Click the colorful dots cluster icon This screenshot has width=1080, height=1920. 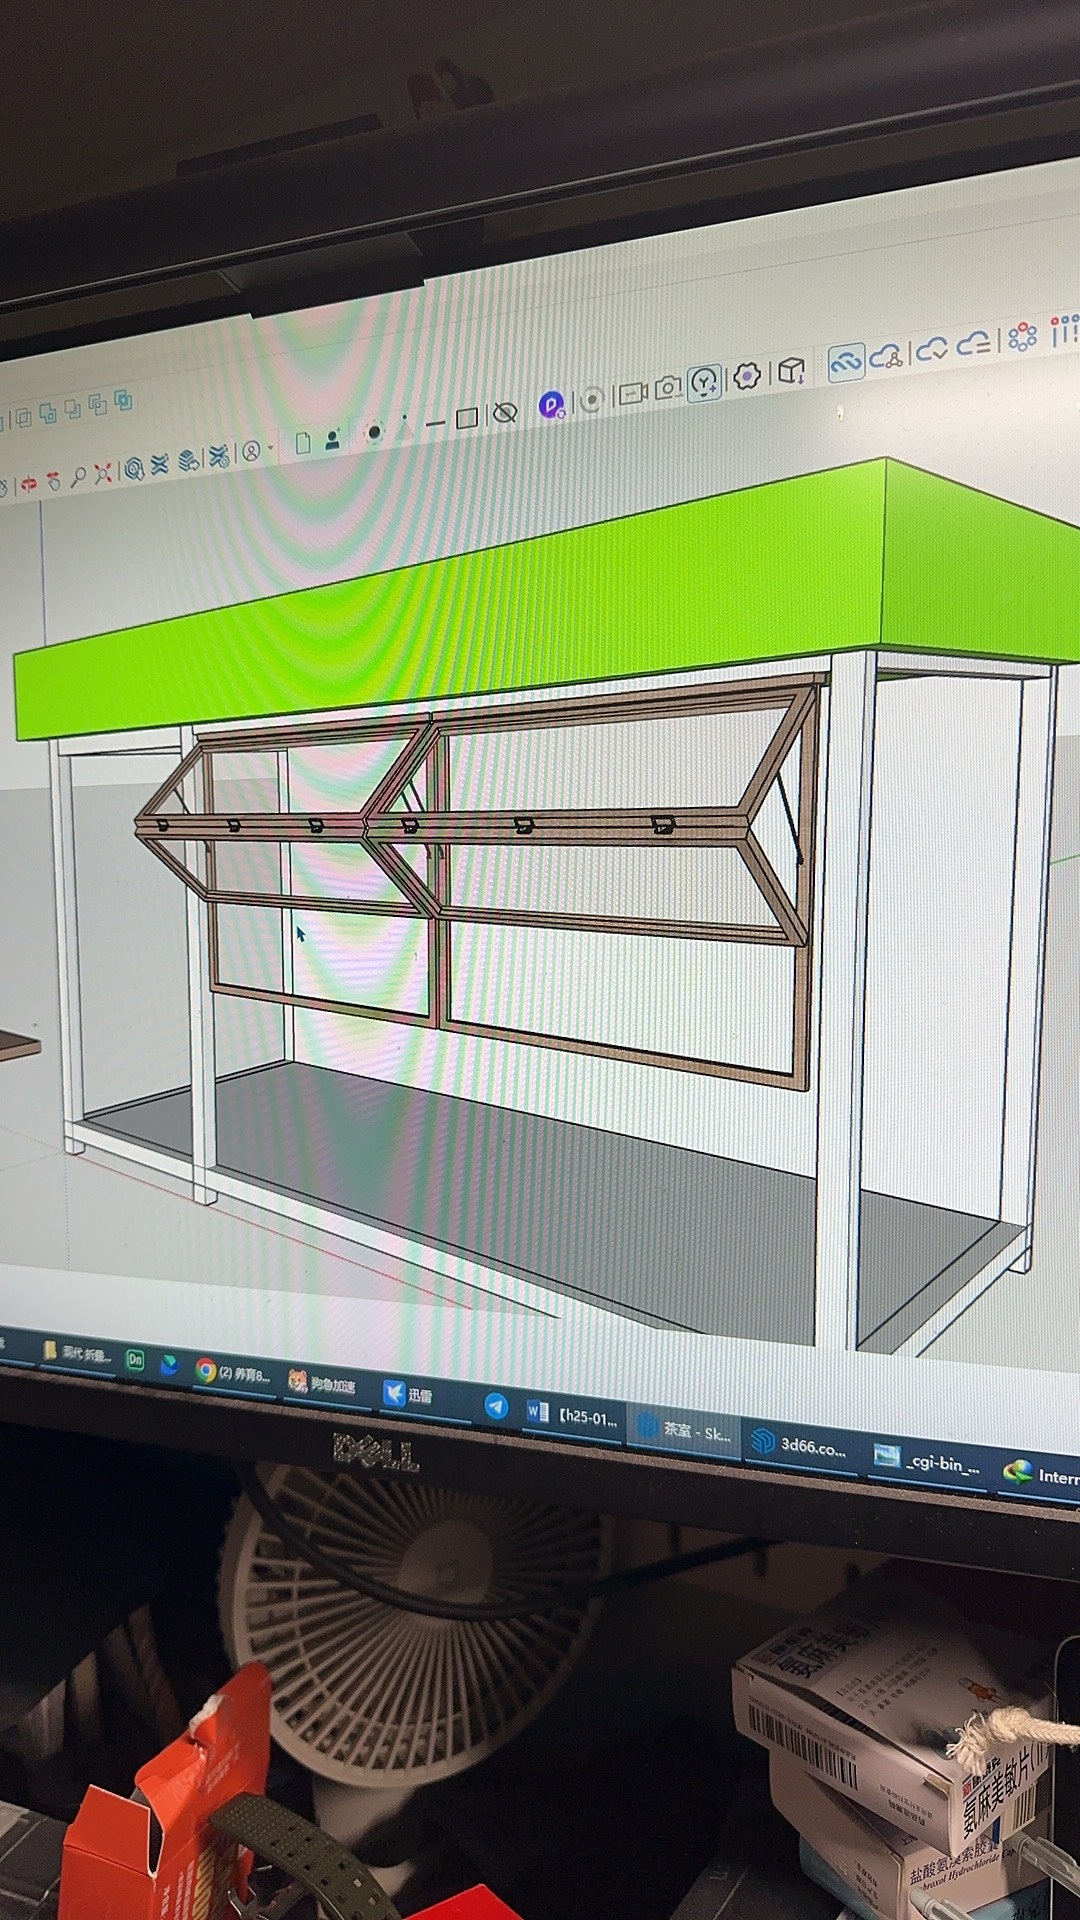(1021, 337)
